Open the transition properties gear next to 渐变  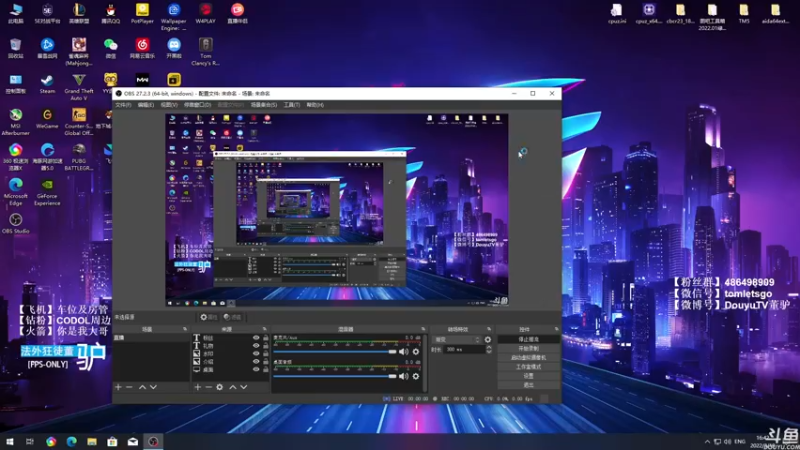488,339
